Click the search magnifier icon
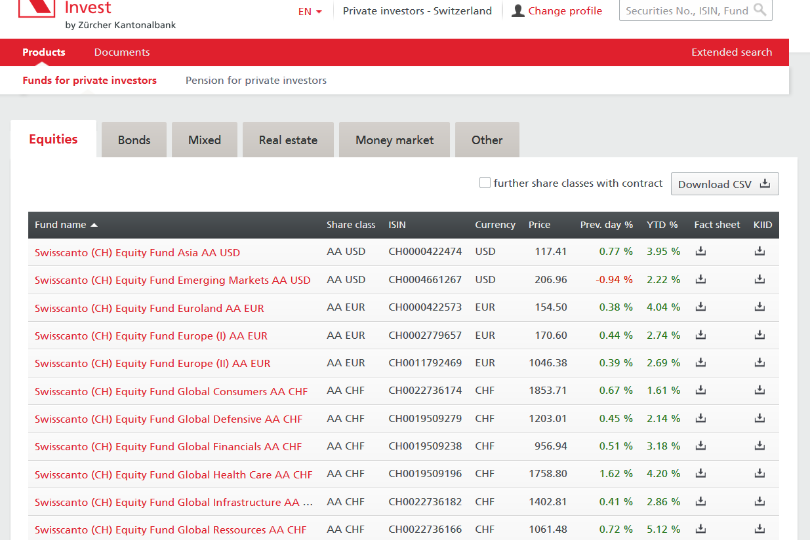 click(760, 10)
